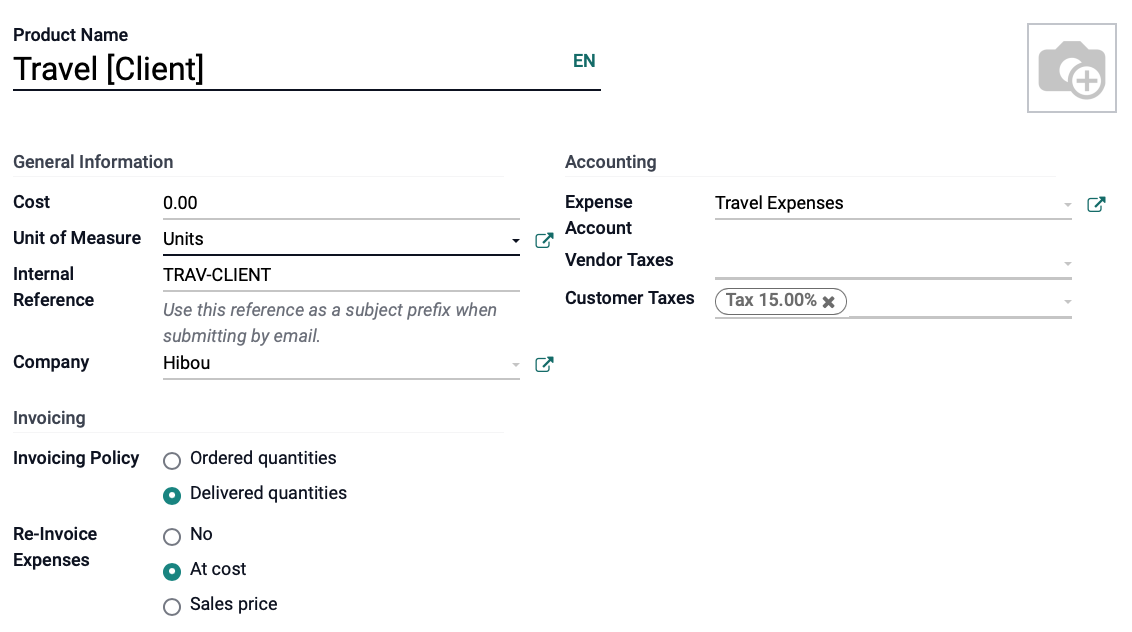Click the EN translation button
Viewport: 1132px width, 632px height.
click(584, 61)
